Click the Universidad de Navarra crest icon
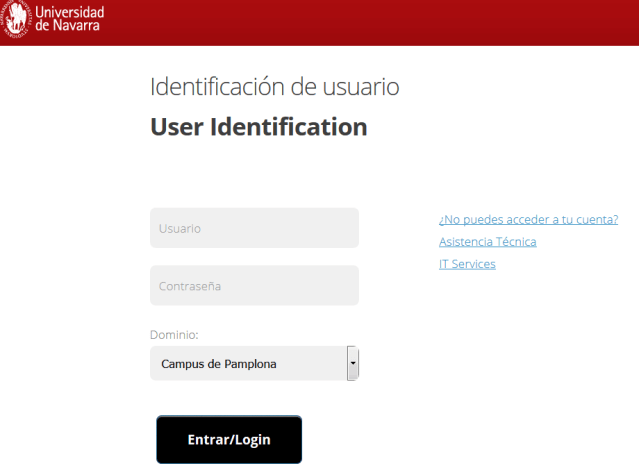 tap(16, 18)
